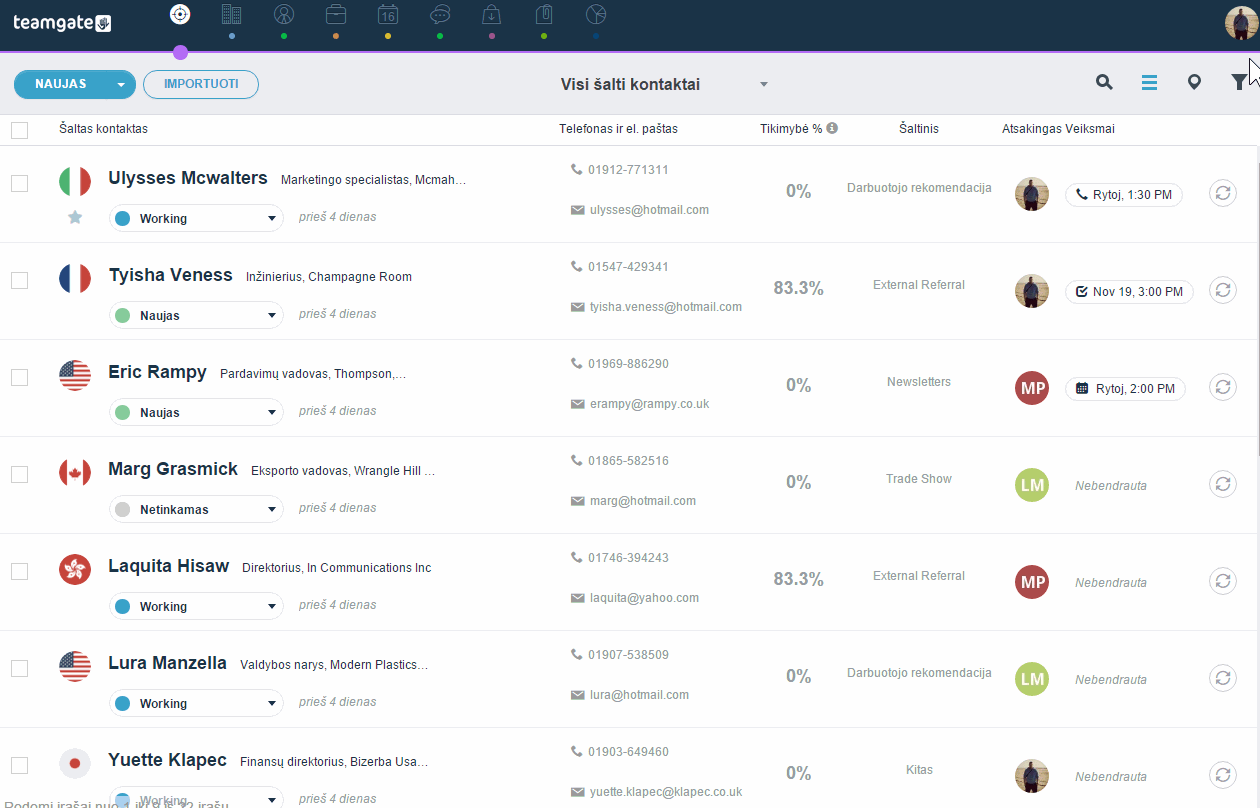The image size is (1260, 808).
Task: Click the IMPORTUOTI button
Action: [x=201, y=84]
